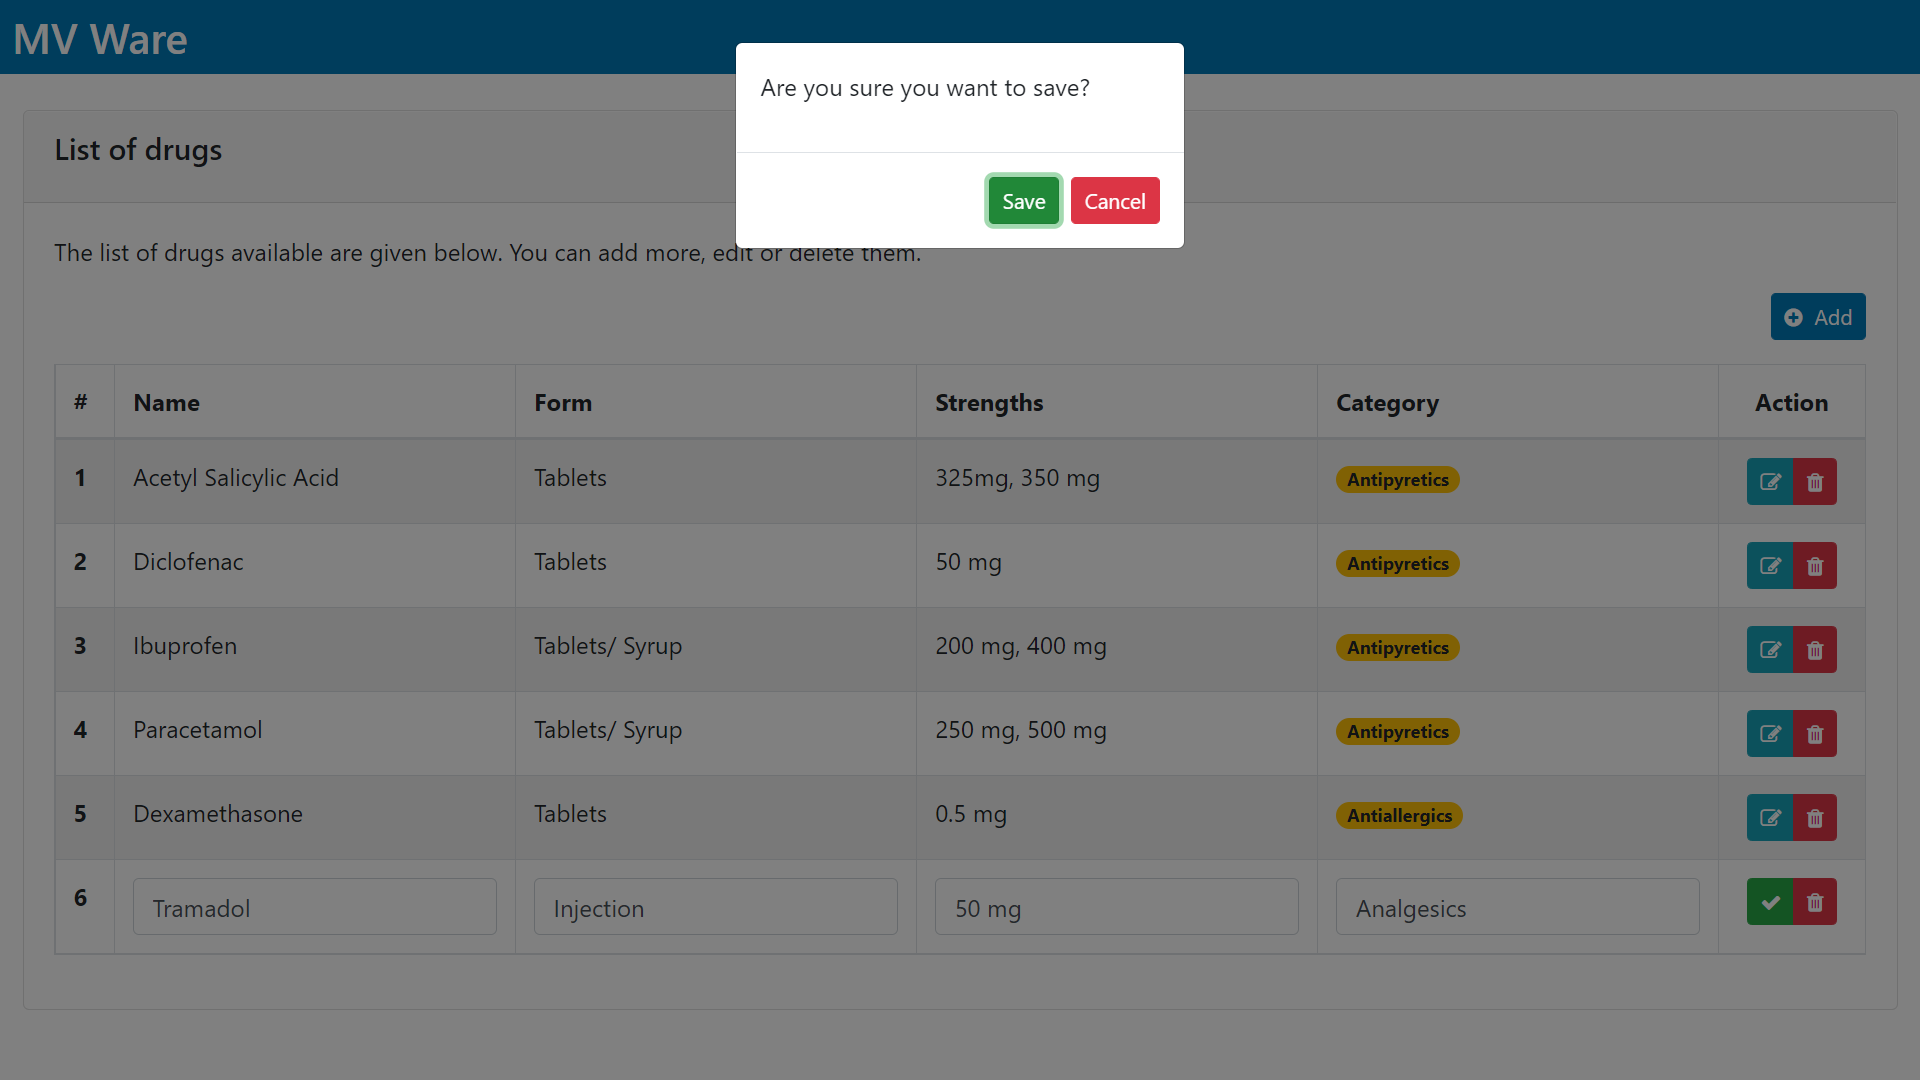Click the delete icon for Diclofenac

pyautogui.click(x=1813, y=566)
